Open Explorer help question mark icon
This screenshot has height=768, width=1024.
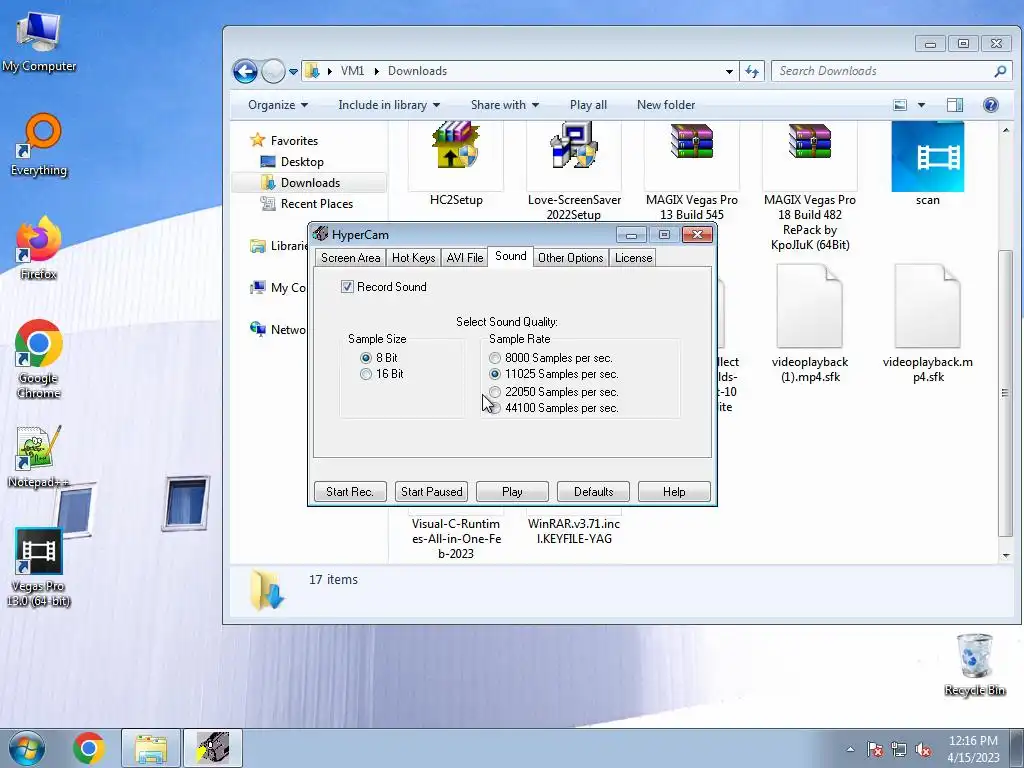pyautogui.click(x=990, y=105)
